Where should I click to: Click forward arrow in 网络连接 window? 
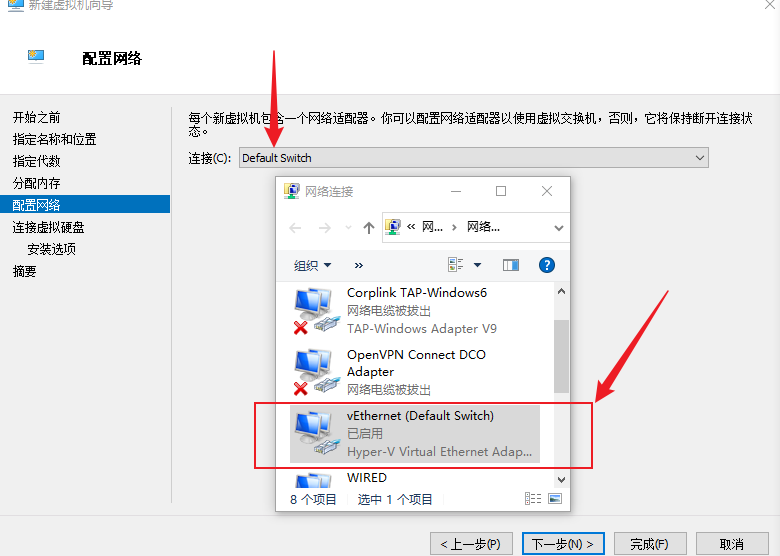pos(325,228)
